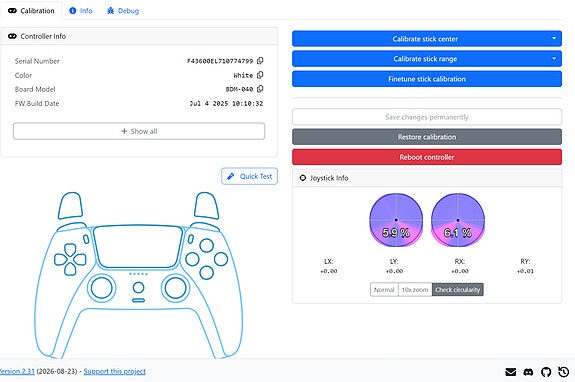Click the controller touchpad outline
Screen dimensions: 575x382
pos(138,246)
